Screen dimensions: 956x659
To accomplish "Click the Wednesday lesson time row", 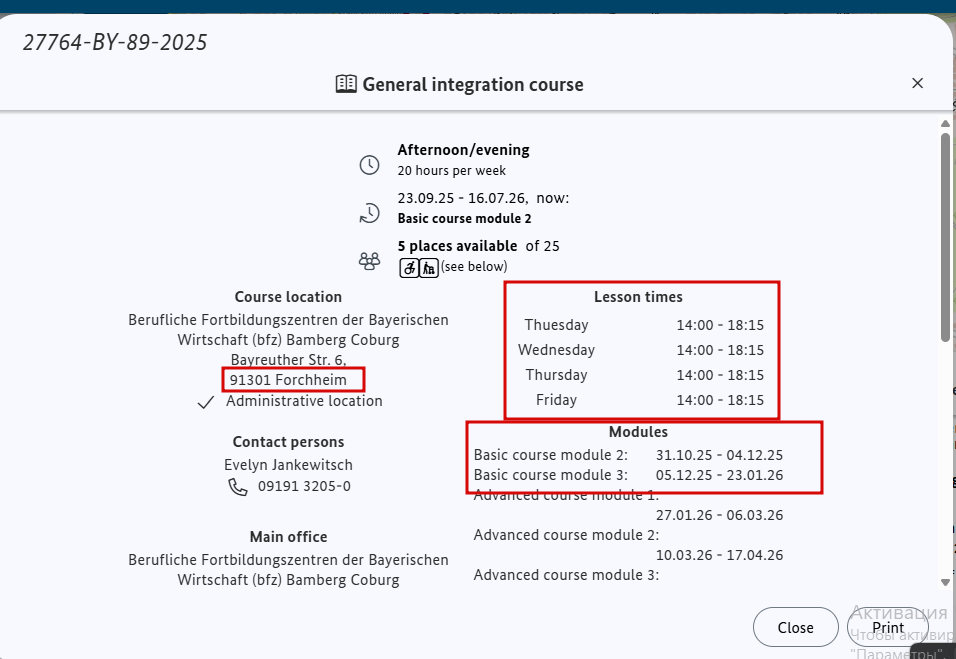I will tap(641, 350).
